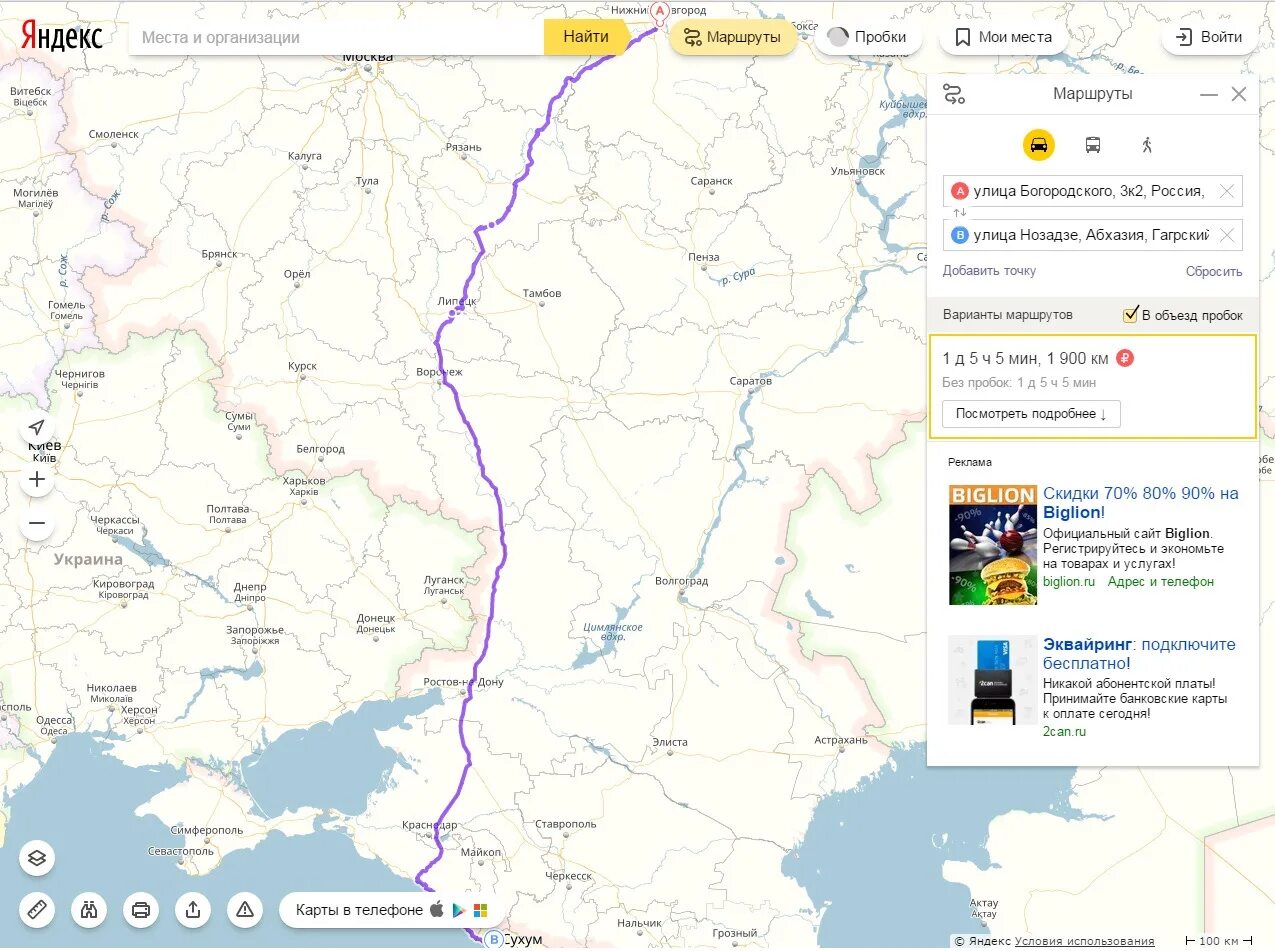Click 'Сбросить' reset link
The height and width of the screenshot is (951, 1275).
pos(1214,271)
